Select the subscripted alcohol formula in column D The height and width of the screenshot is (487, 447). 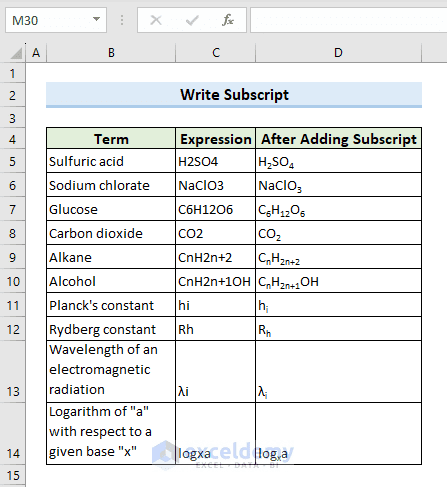tap(339, 281)
